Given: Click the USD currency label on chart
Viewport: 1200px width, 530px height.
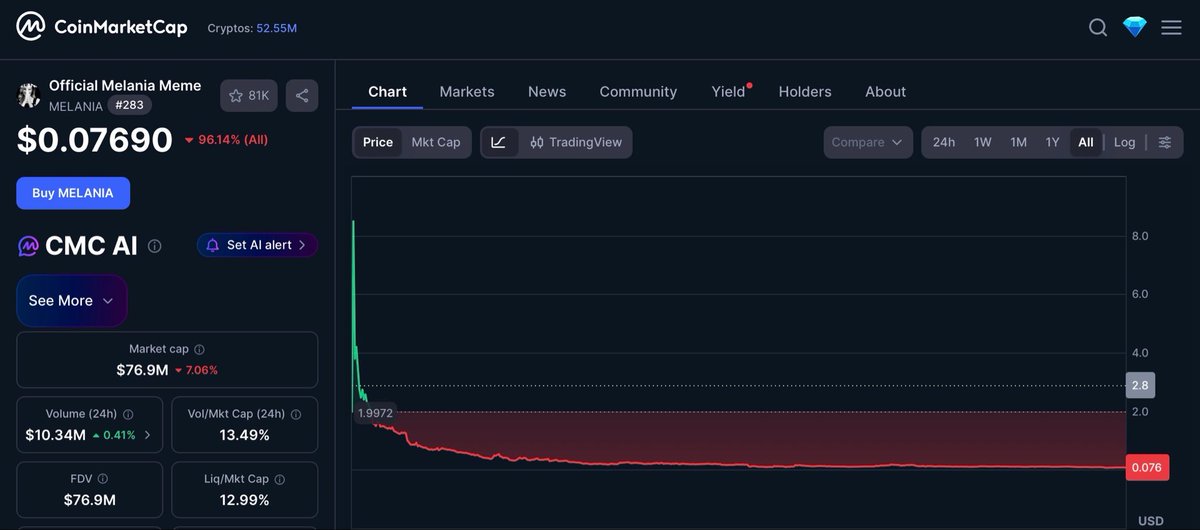Looking at the screenshot, I should (1151, 520).
